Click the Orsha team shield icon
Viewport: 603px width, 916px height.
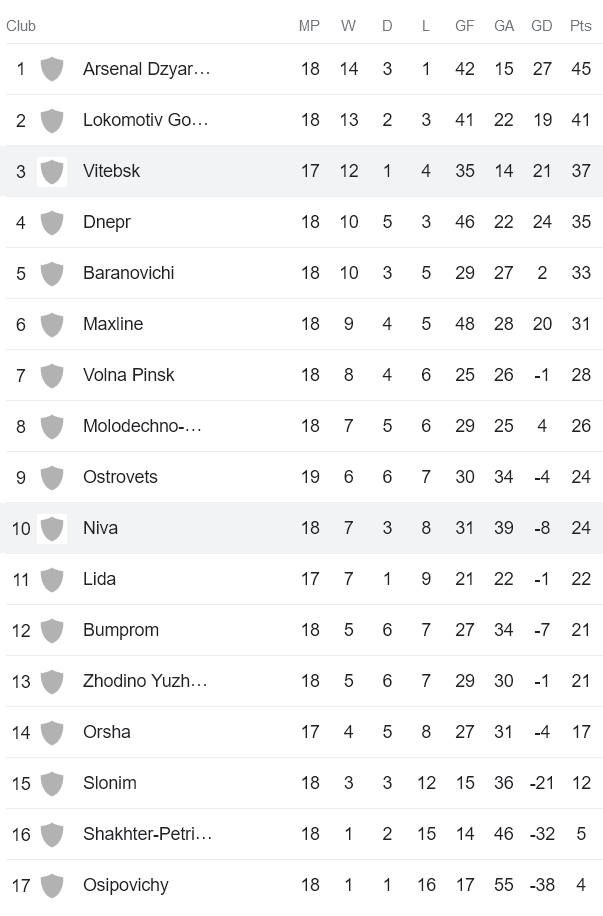point(52,732)
